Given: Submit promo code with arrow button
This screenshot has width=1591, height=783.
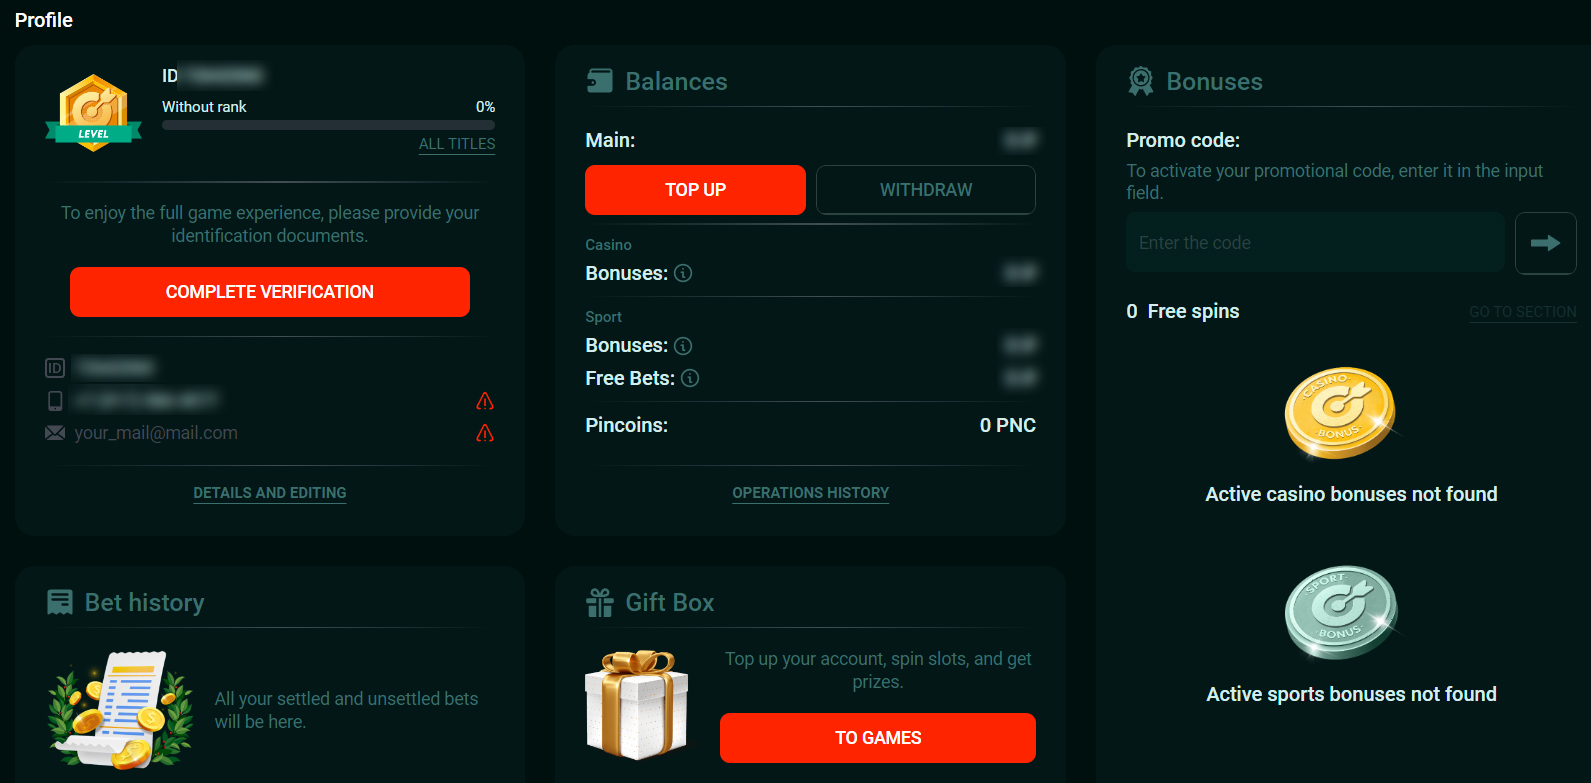Looking at the screenshot, I should point(1545,243).
